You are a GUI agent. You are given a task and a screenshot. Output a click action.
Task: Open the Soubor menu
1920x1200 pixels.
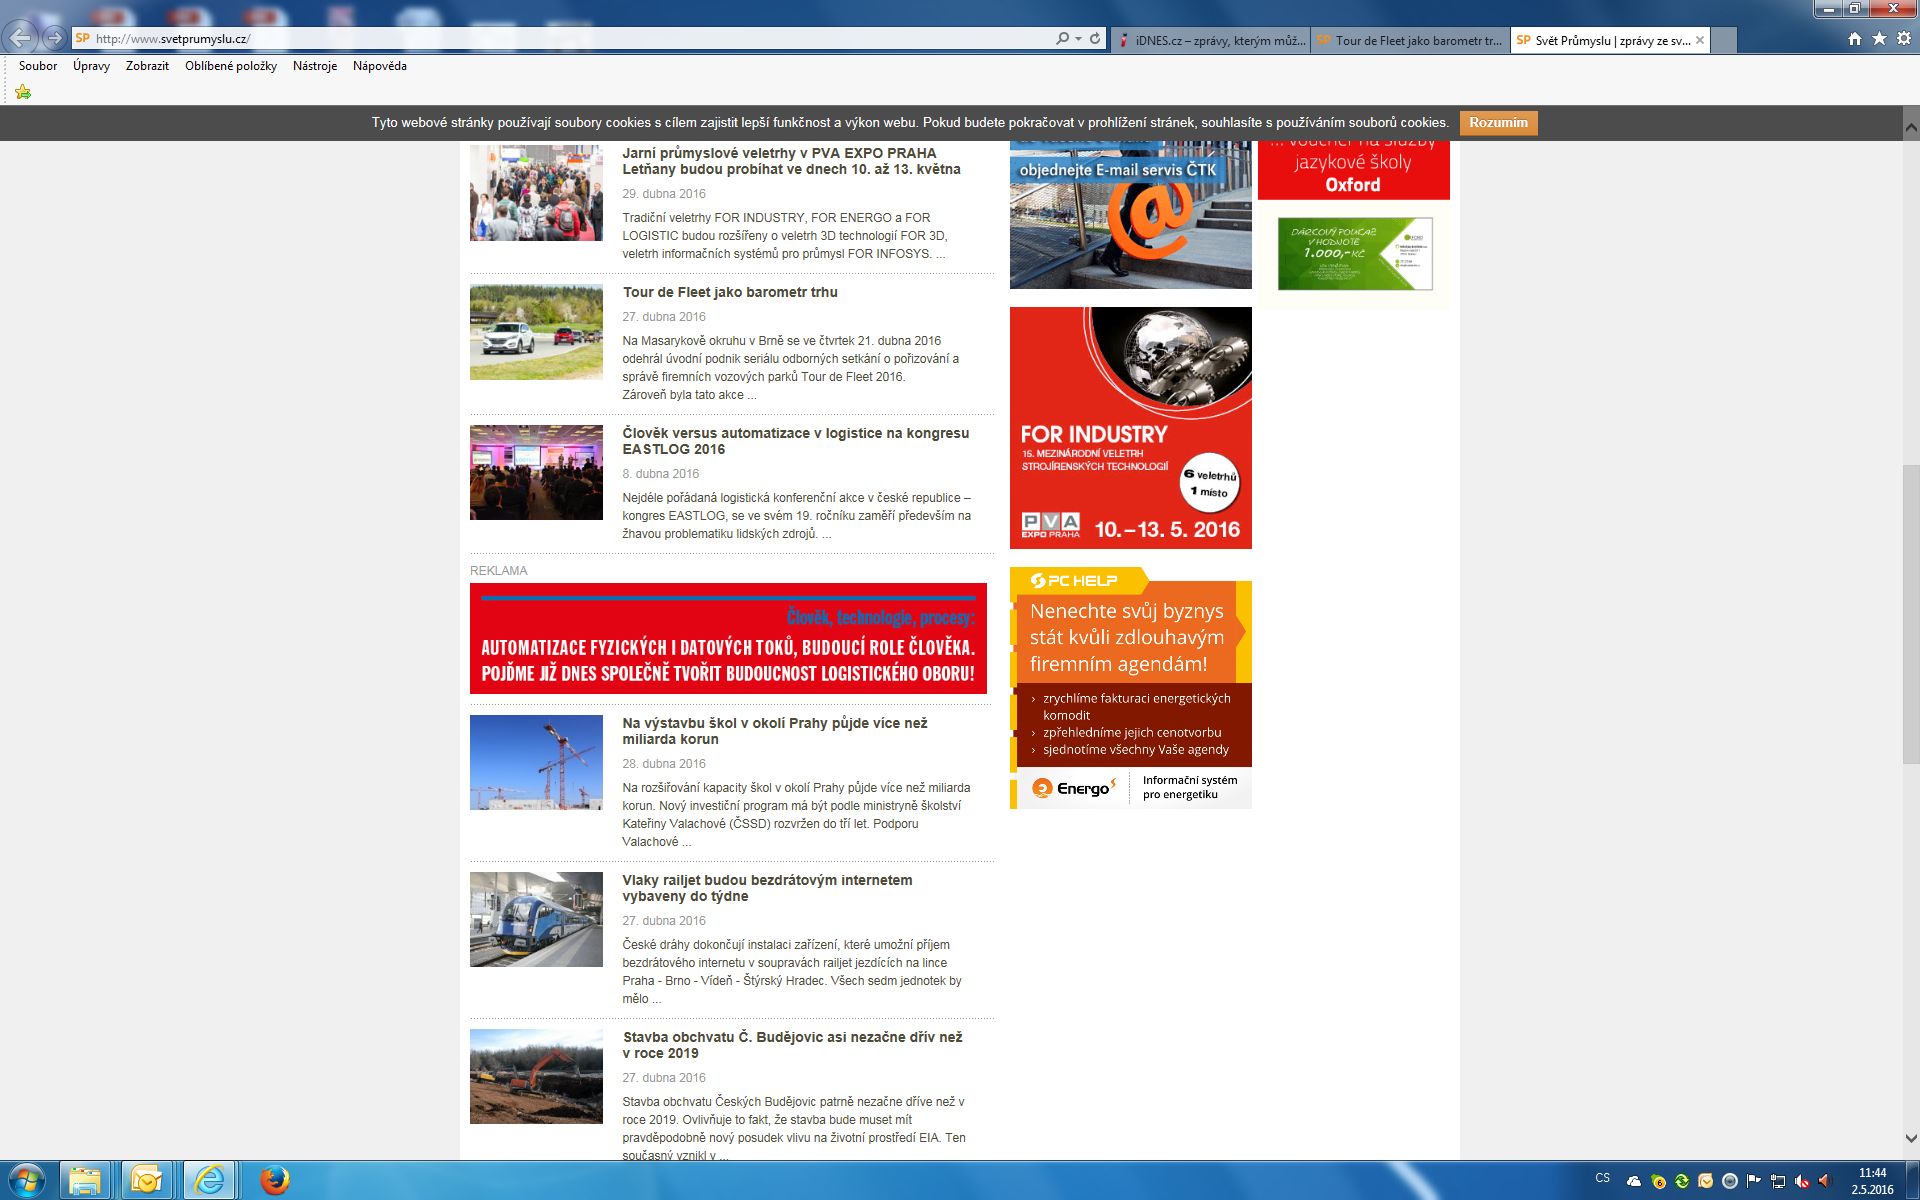[x=38, y=66]
